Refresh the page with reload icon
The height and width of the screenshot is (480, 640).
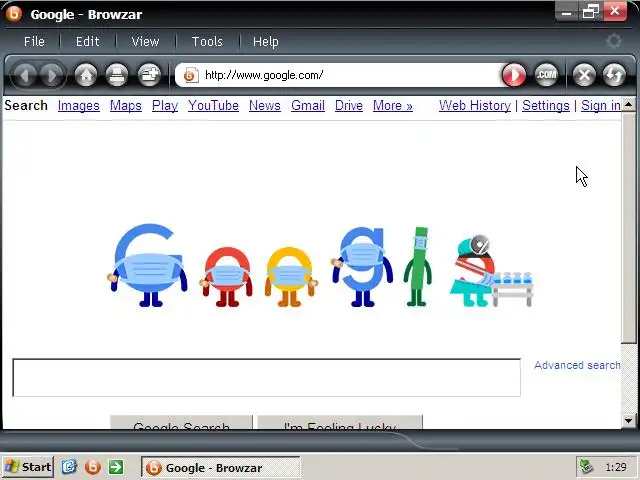(614, 75)
